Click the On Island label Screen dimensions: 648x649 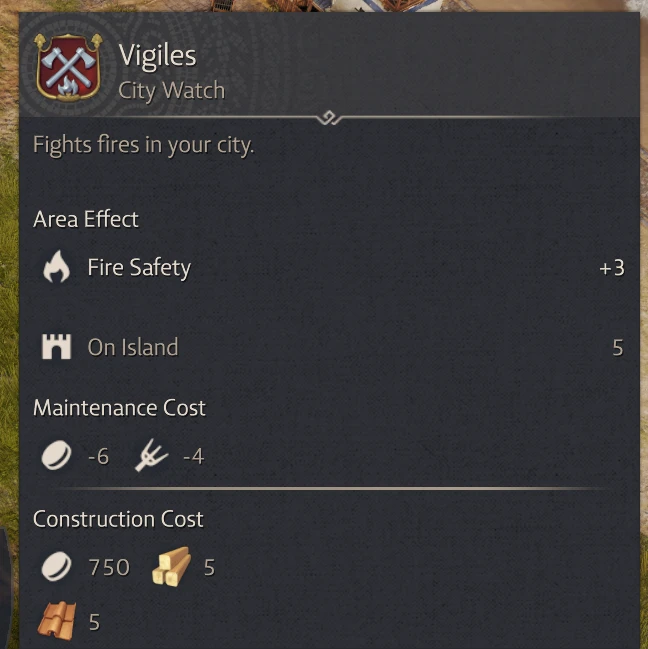[133, 347]
